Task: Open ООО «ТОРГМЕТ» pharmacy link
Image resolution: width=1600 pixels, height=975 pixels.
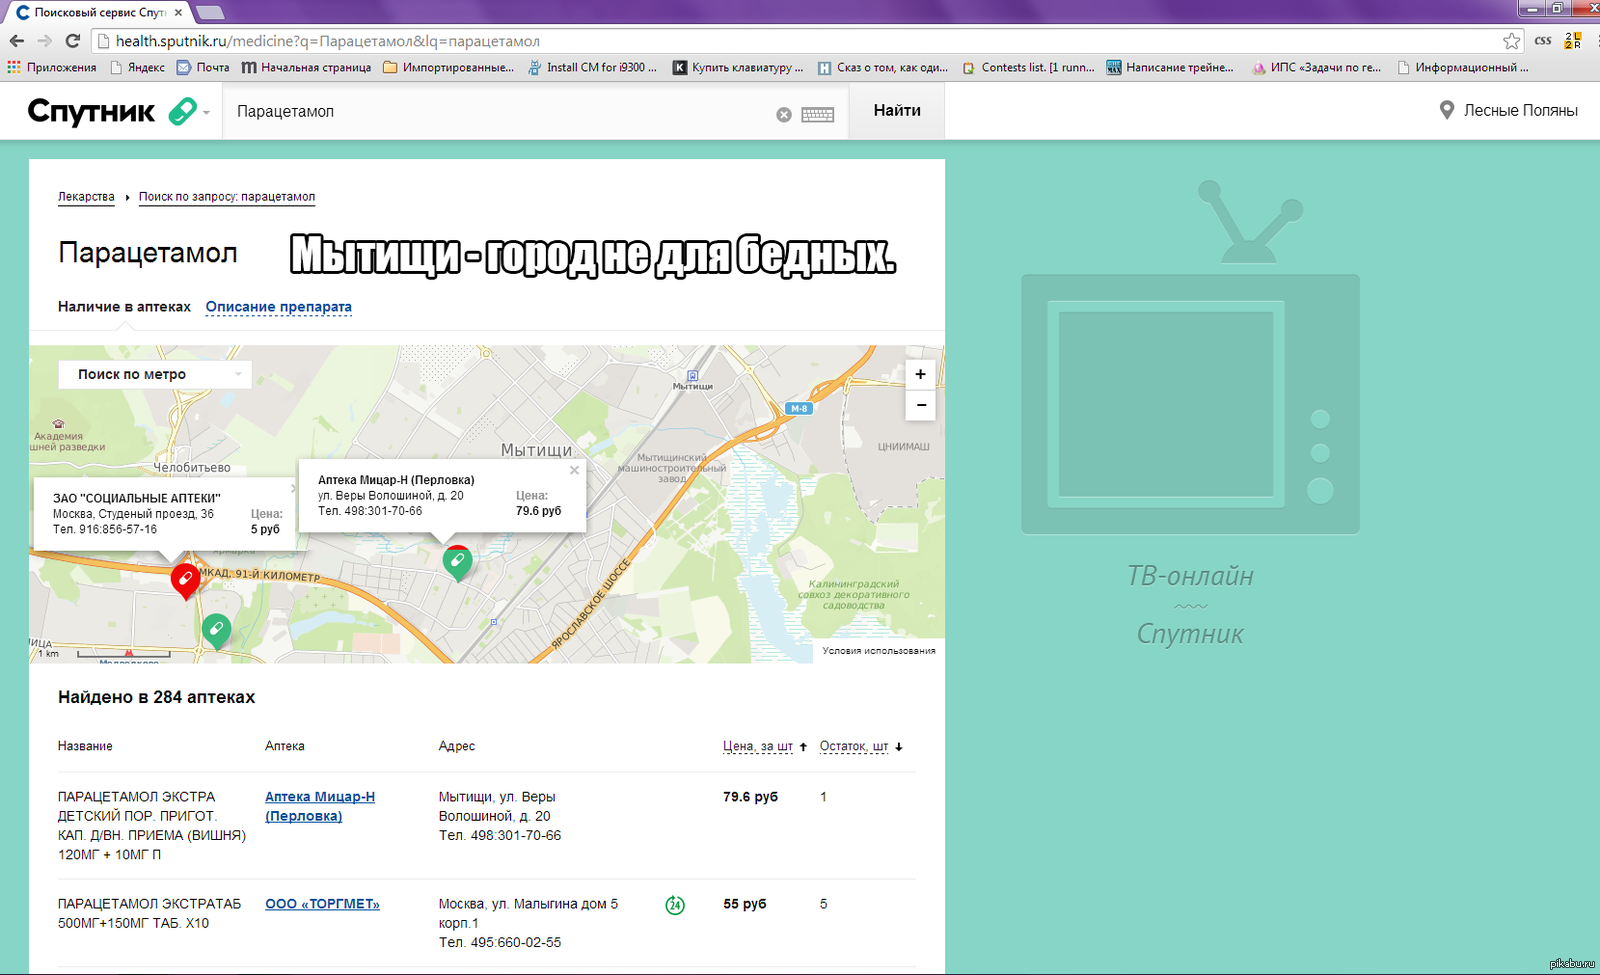Action: pyautogui.click(x=322, y=904)
